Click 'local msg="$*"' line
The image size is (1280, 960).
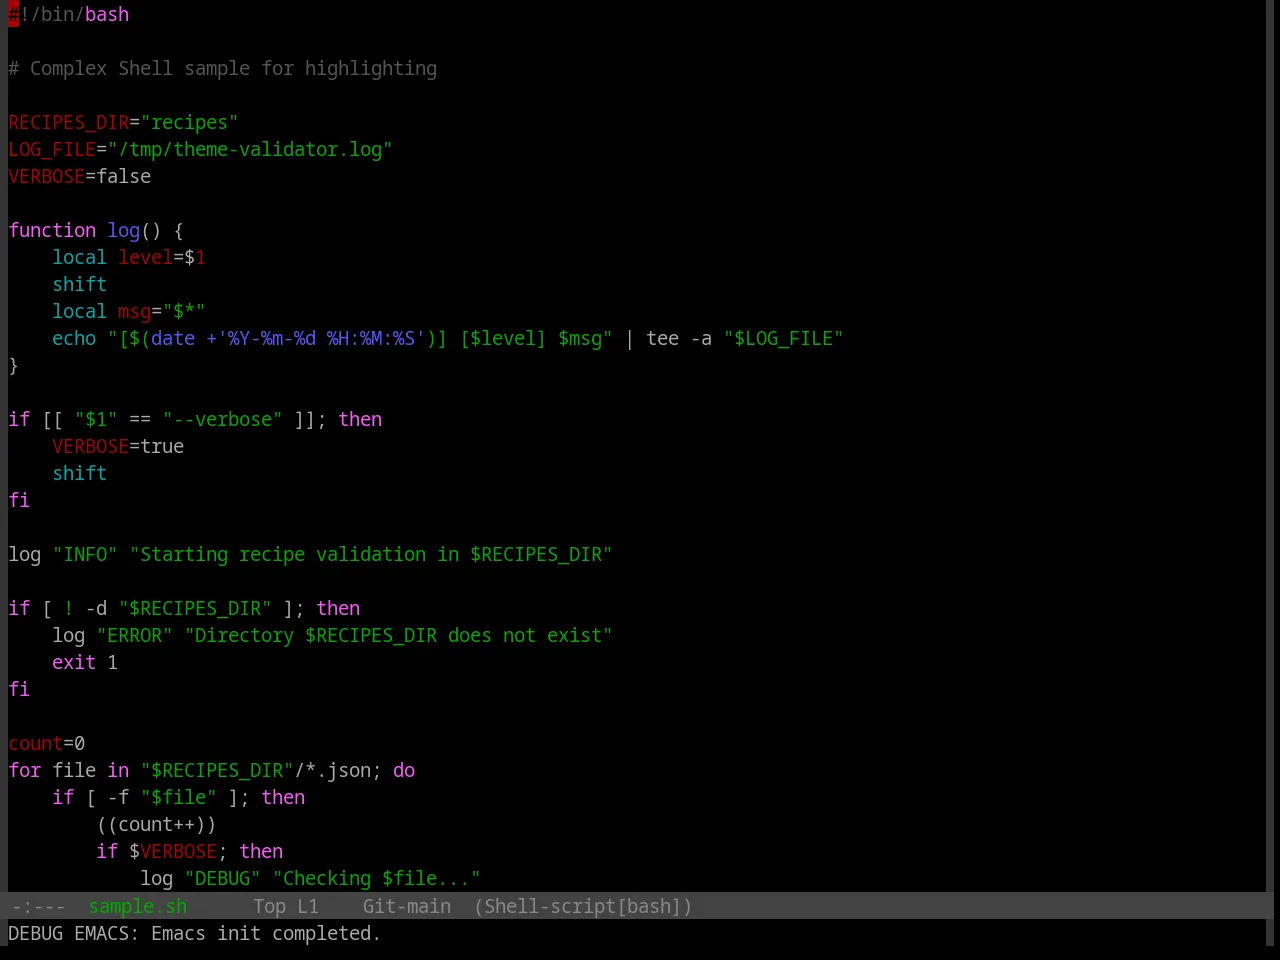(x=129, y=311)
